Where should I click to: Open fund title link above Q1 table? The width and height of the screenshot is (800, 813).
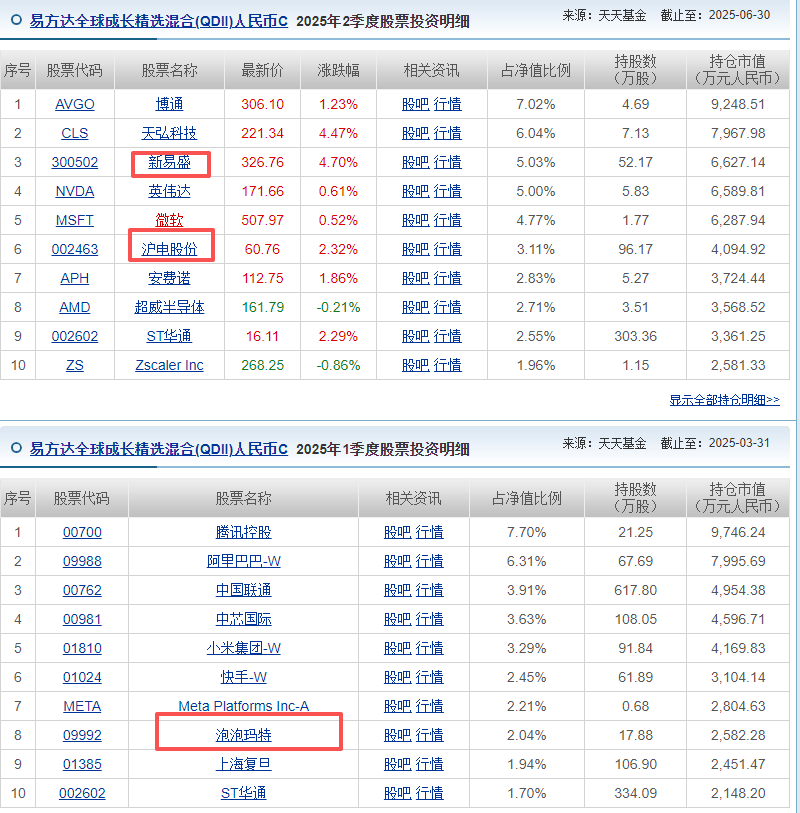click(x=159, y=449)
